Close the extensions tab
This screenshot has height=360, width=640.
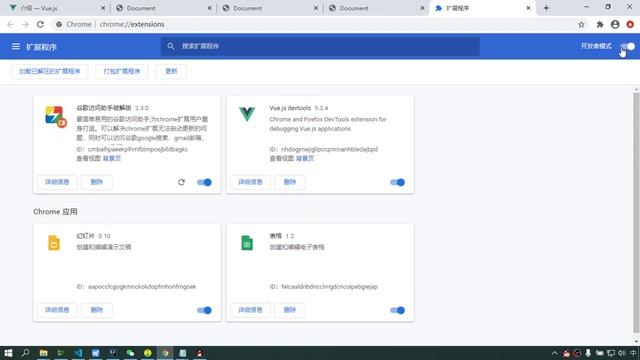point(528,8)
